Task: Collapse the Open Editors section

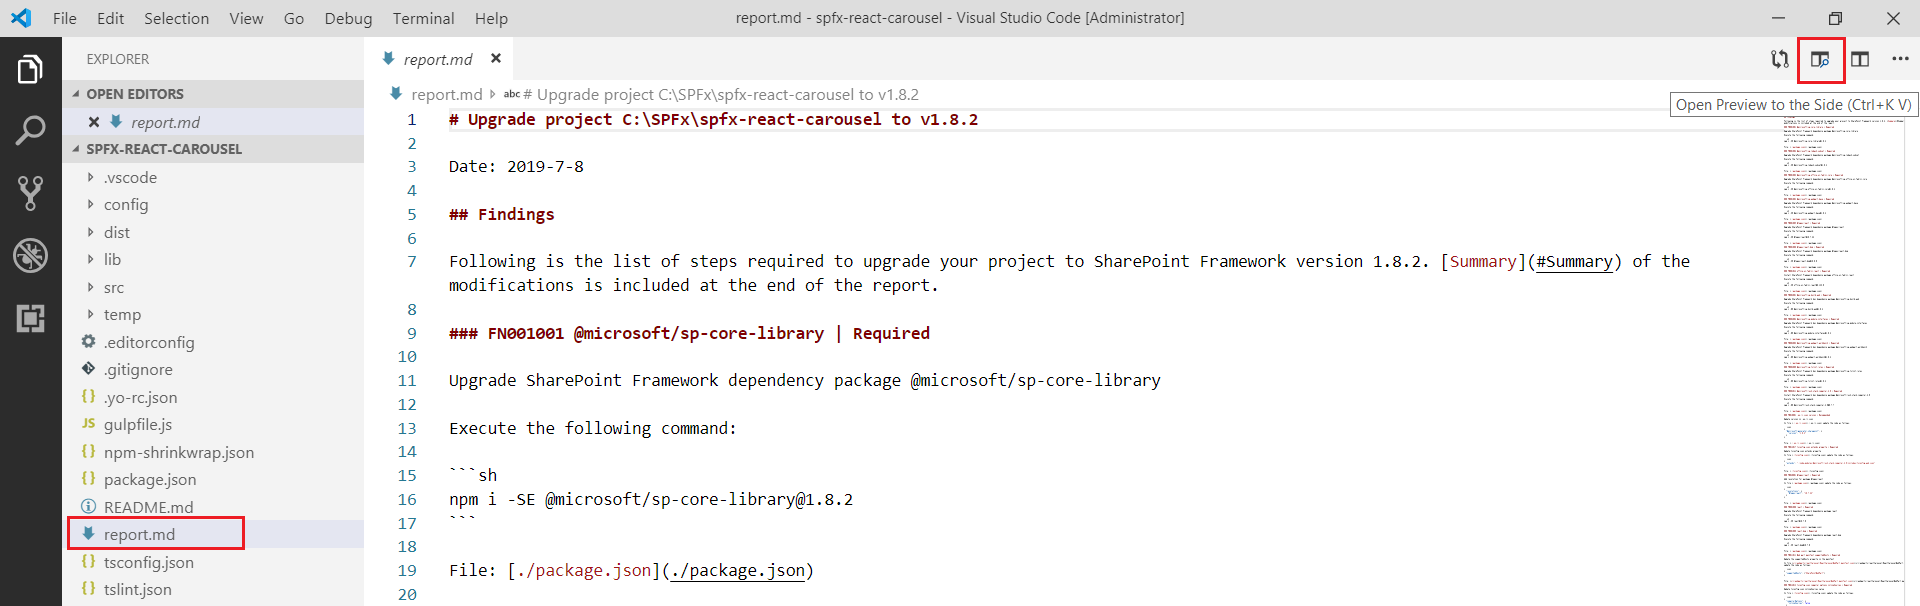Action: tap(134, 94)
